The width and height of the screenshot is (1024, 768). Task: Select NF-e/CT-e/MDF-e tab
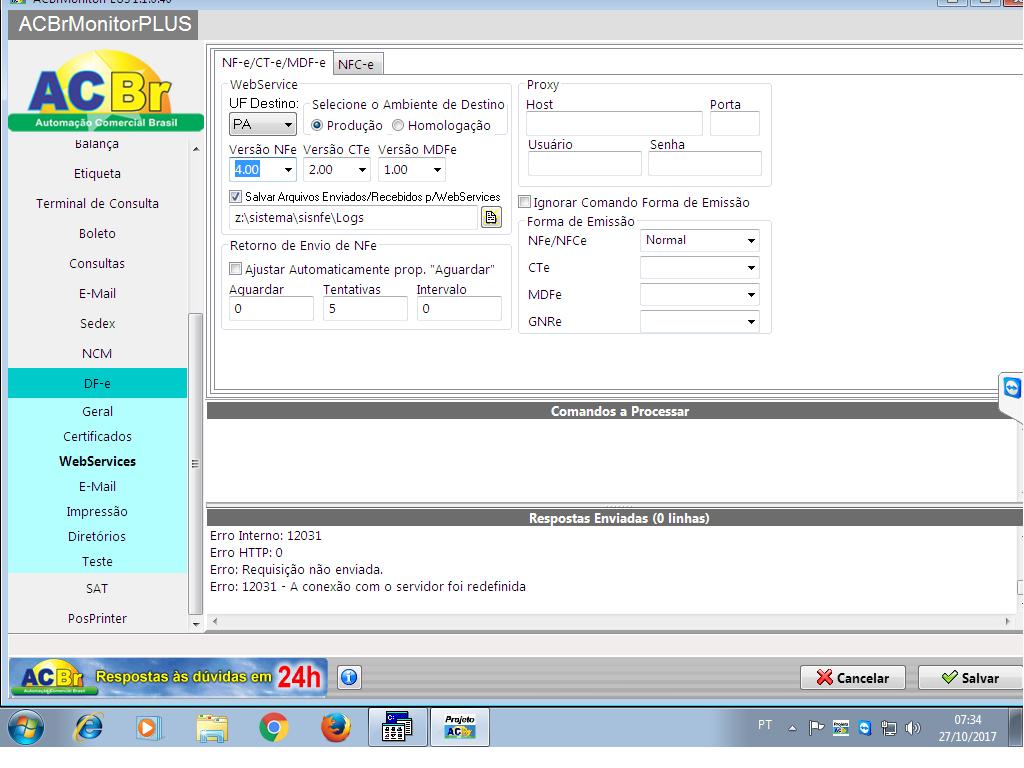point(274,63)
